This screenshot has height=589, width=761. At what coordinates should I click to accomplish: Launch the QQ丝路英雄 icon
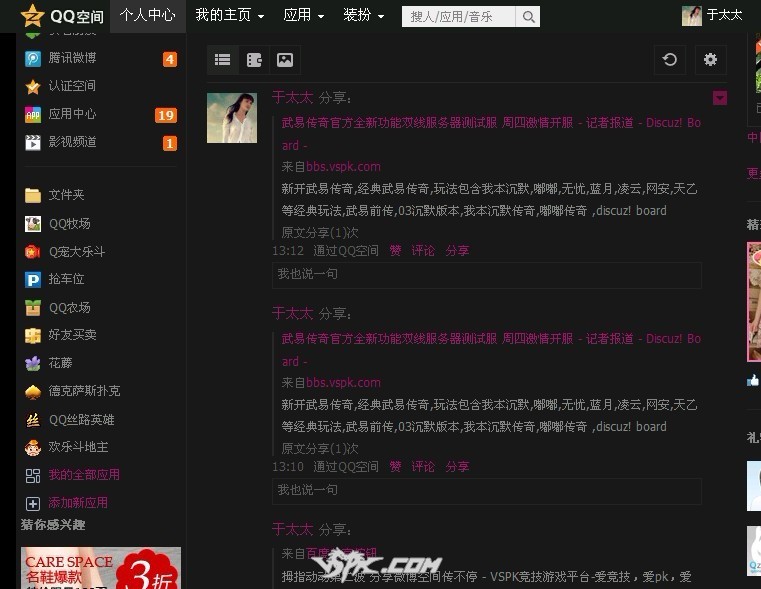click(x=33, y=420)
